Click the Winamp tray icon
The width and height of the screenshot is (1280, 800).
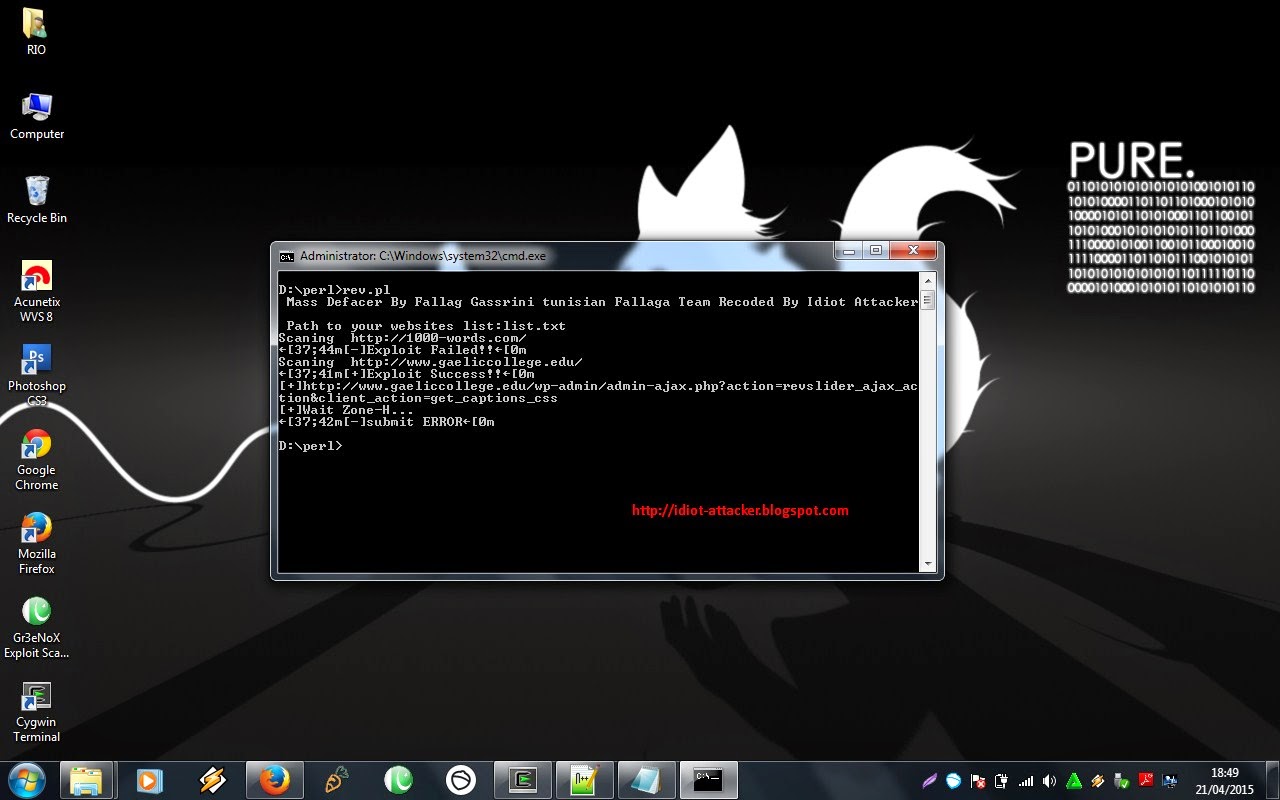point(1098,780)
